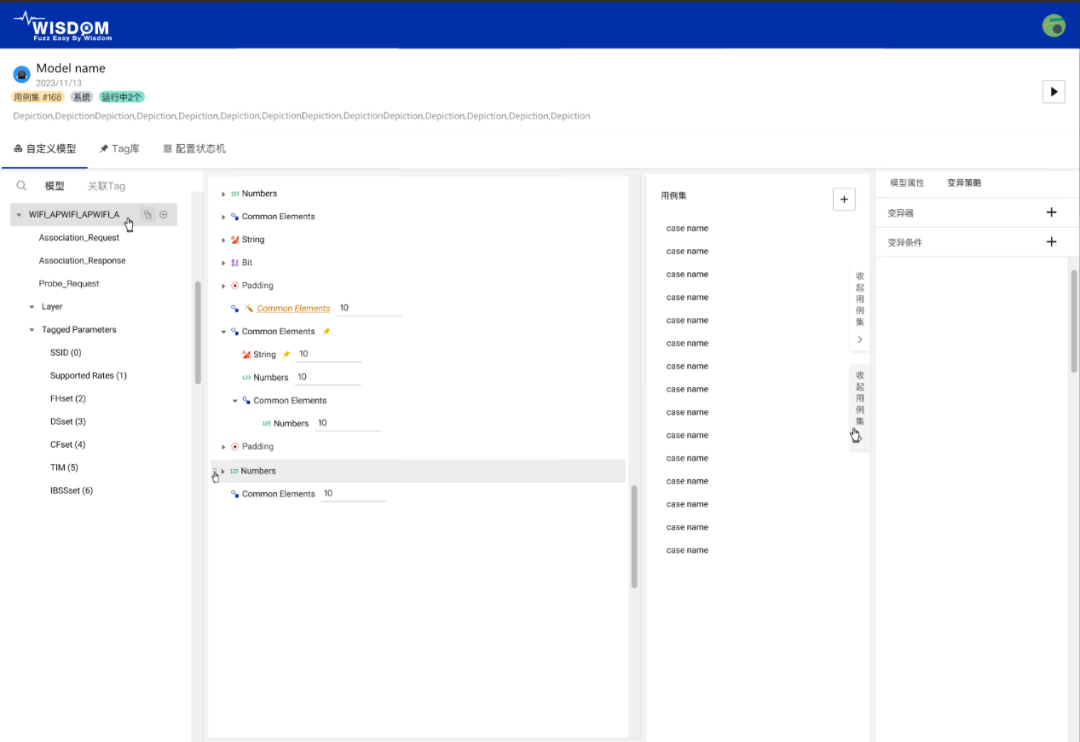The image size is (1080, 742).
Task: Click value field of the last Common Elements row
Action: point(353,494)
